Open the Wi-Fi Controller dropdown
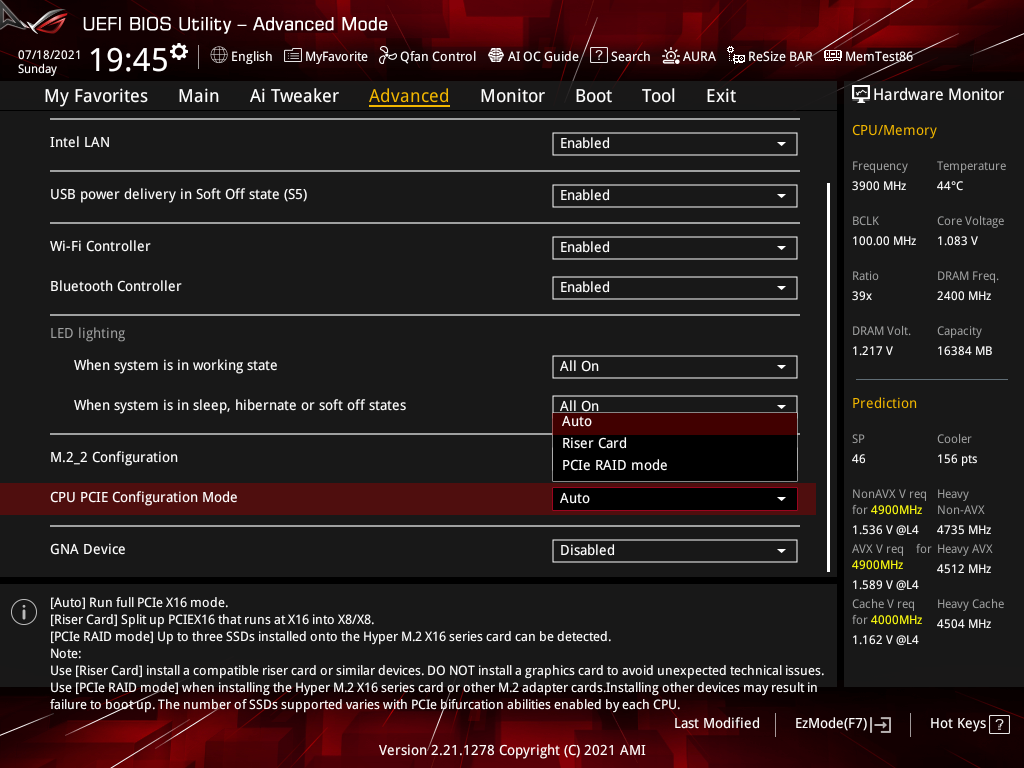1024x768 pixels. pos(674,247)
